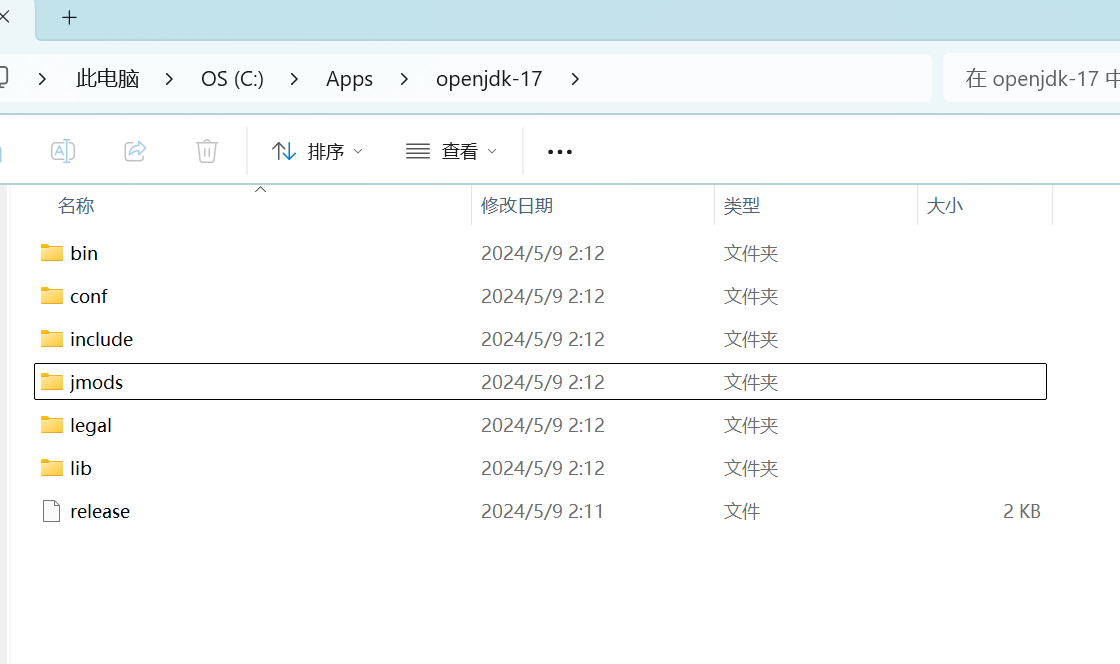Image resolution: width=1120 pixels, height=664 pixels.
Task: Open a new tab with plus button
Action: (x=69, y=18)
